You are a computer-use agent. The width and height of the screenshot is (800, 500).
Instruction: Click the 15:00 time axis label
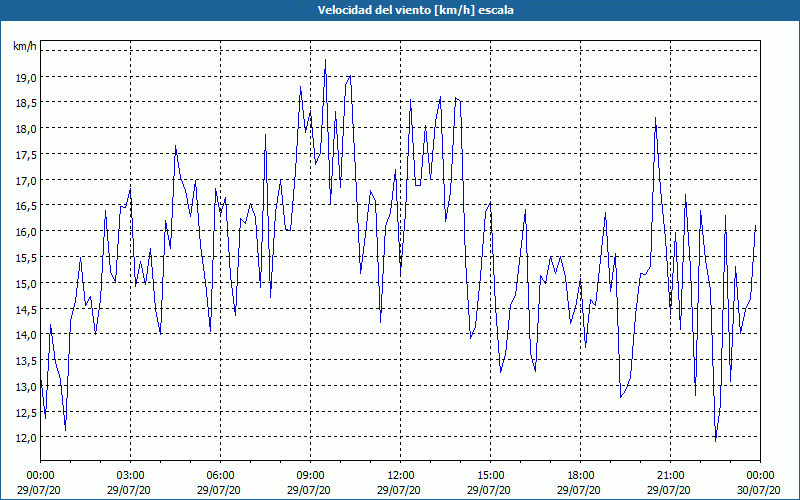point(490,476)
